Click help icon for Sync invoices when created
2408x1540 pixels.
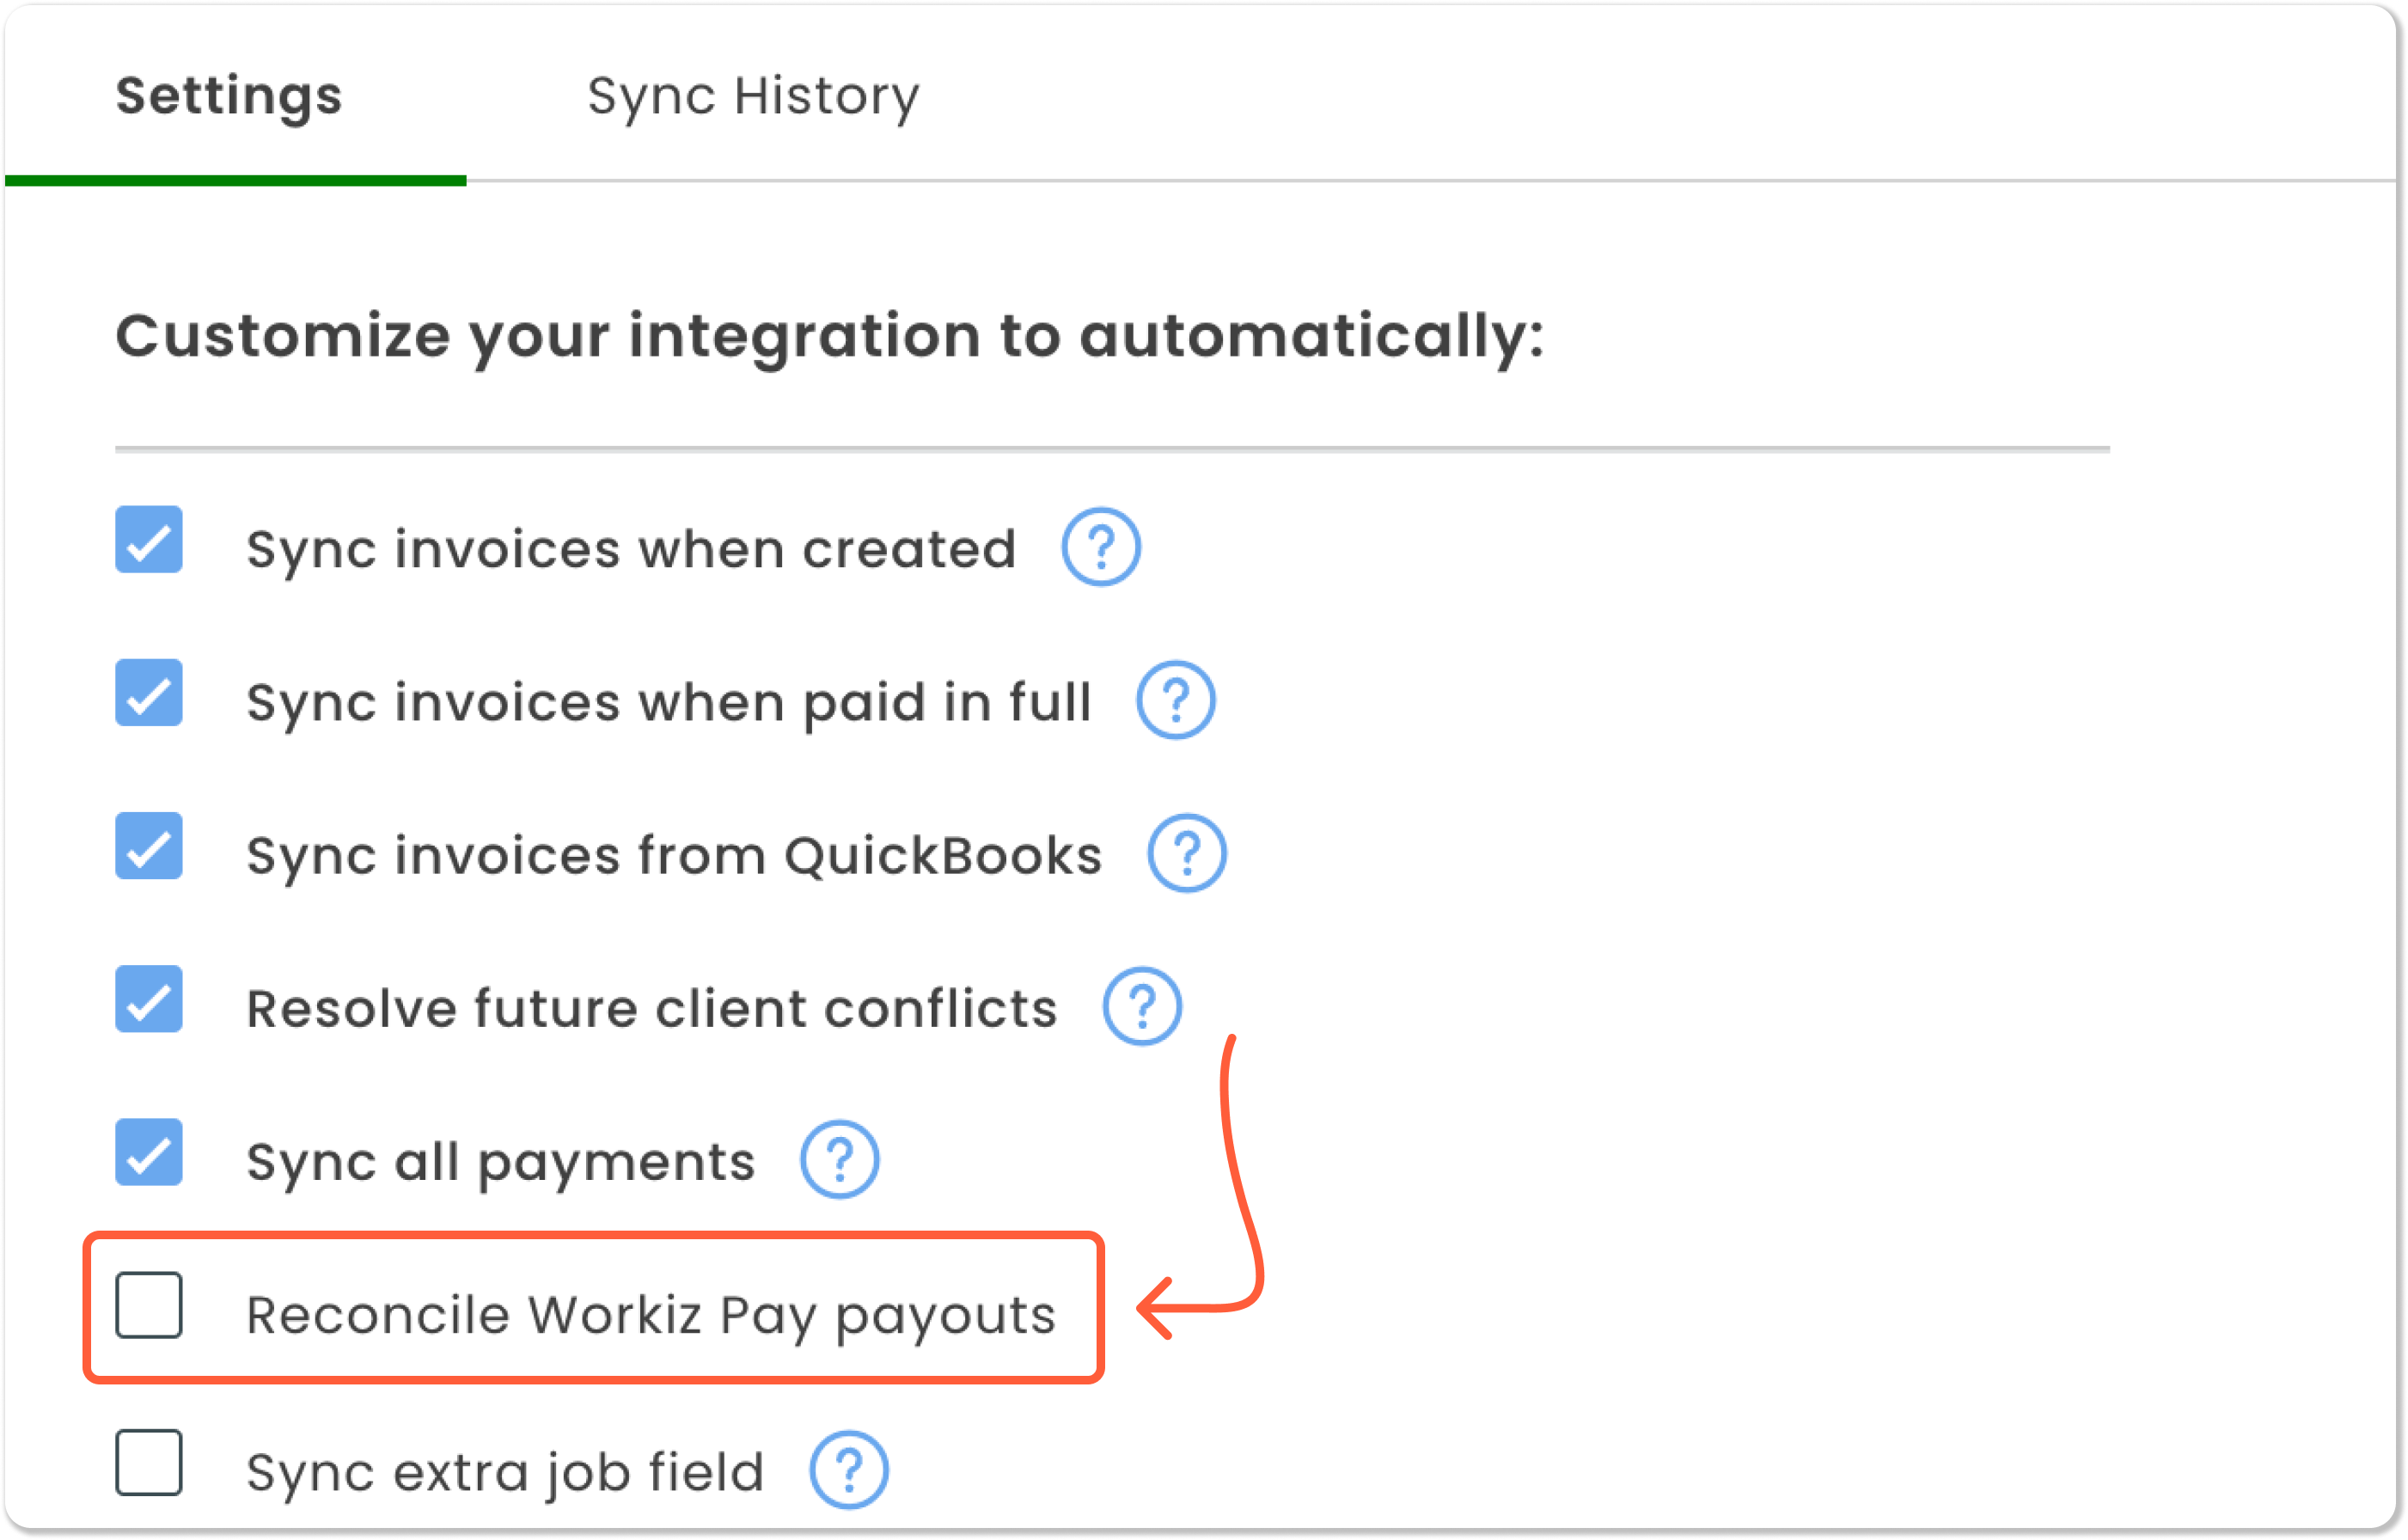click(x=1100, y=547)
